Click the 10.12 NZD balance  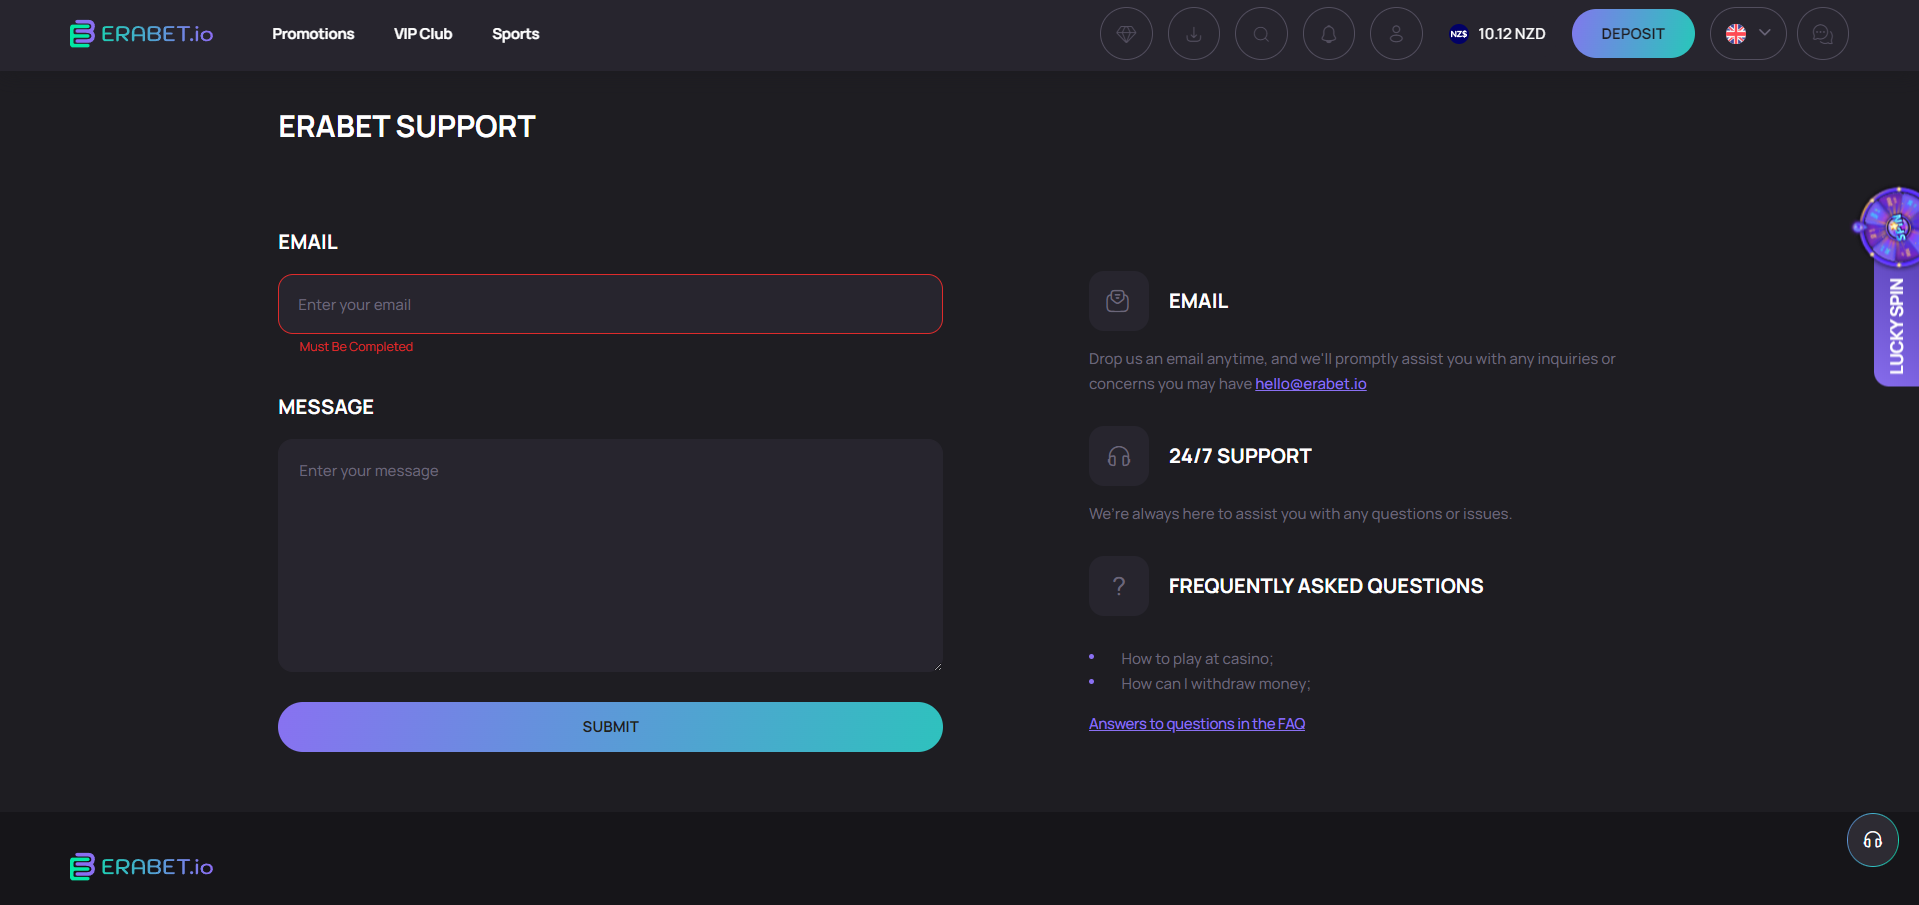[x=1512, y=34]
